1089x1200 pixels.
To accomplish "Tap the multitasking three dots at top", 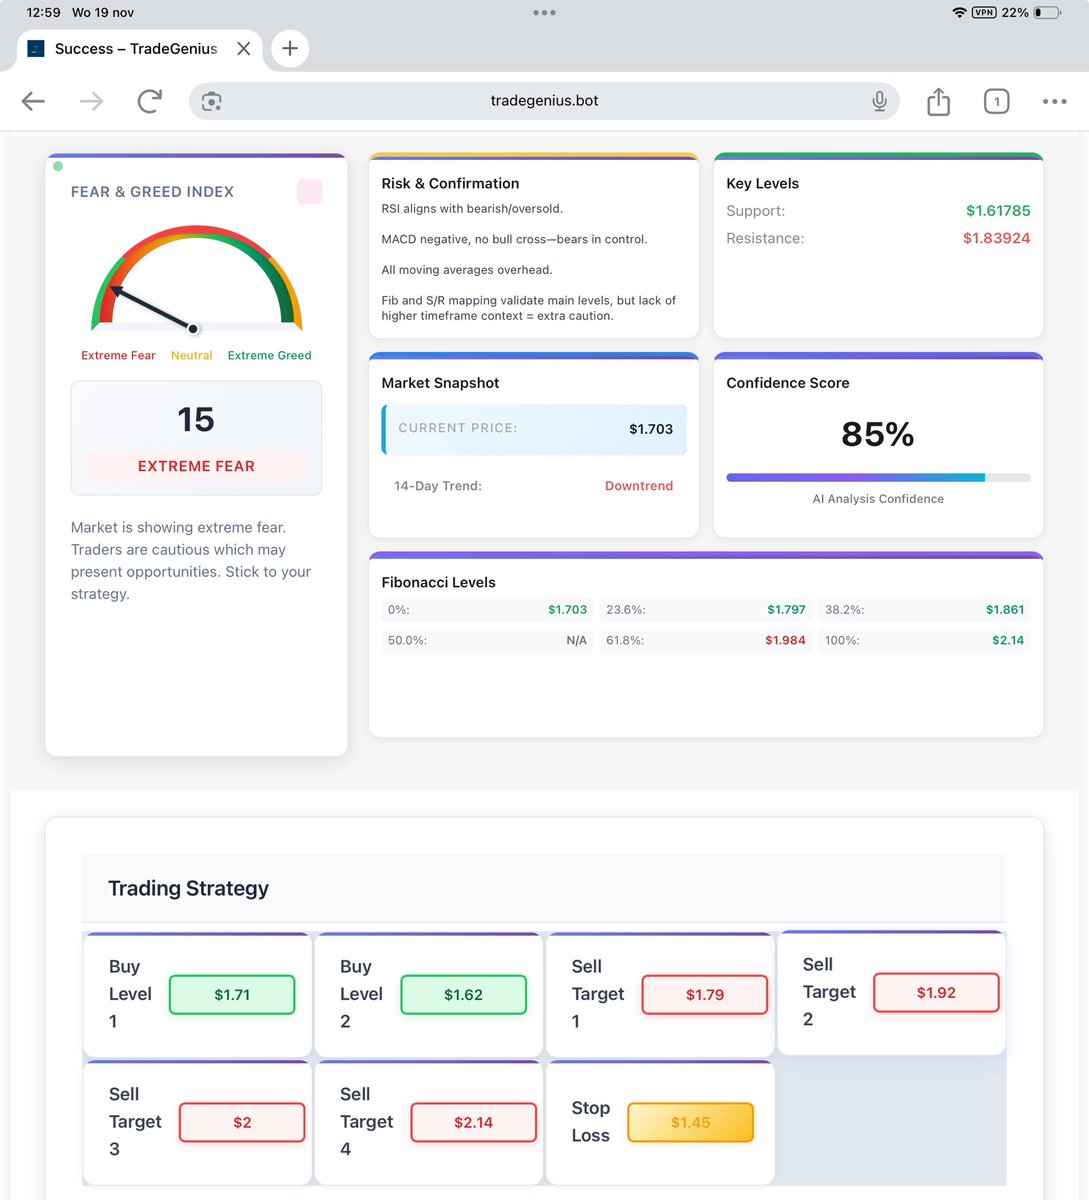I will (544, 13).
